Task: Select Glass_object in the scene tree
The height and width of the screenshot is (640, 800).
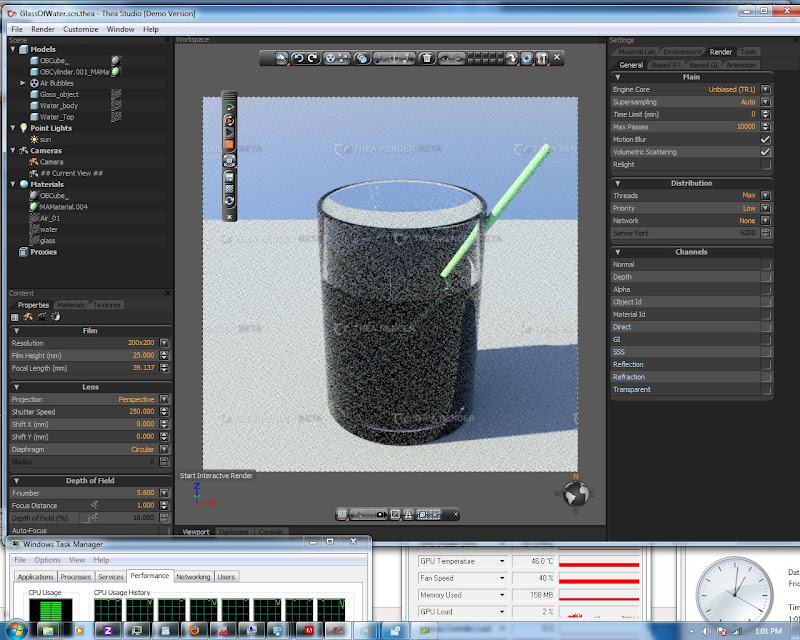Action: (61, 94)
